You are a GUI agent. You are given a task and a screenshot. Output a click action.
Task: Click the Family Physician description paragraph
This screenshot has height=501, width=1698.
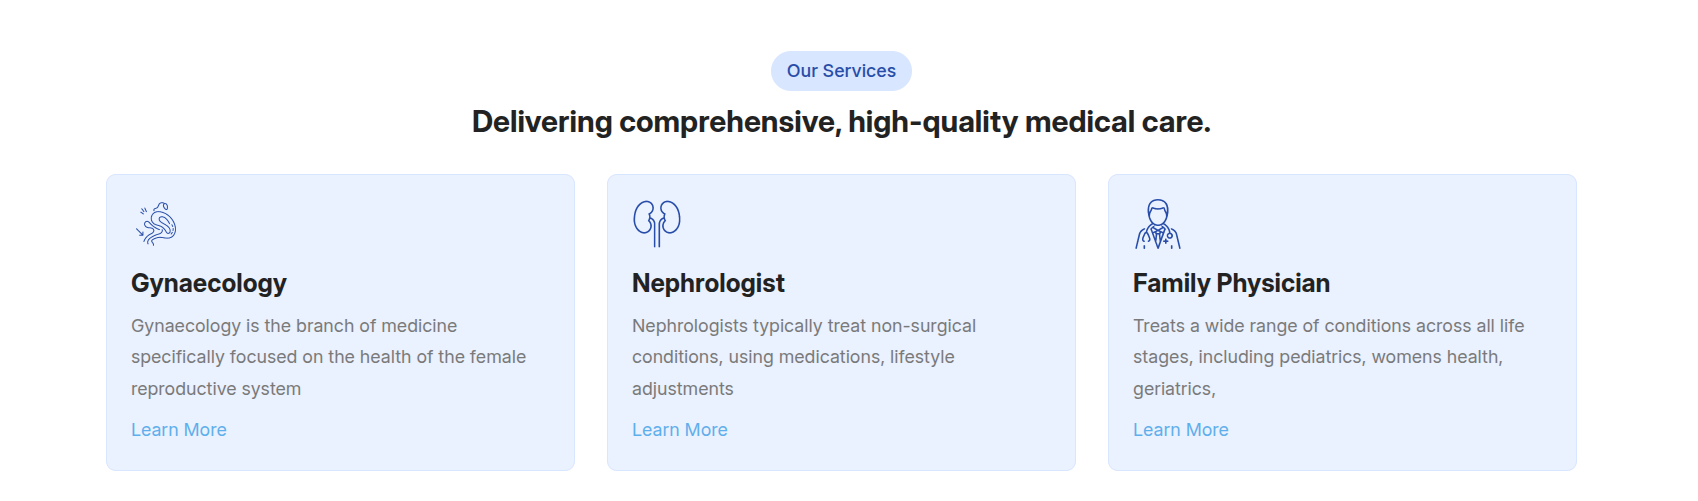tap(1328, 357)
